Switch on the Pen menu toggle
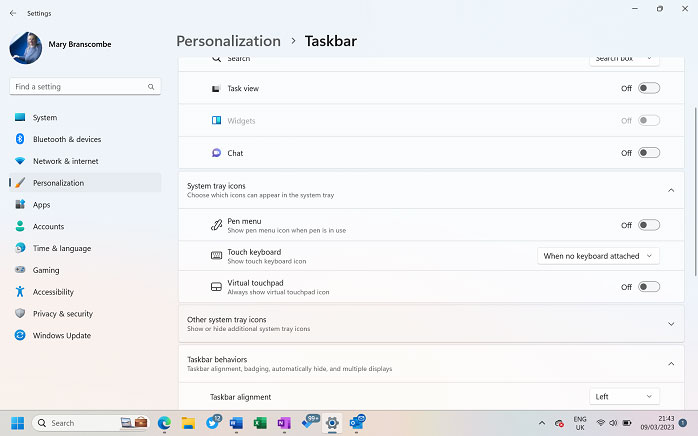Screen dimensions: 698x436 pyautogui.click(x=649, y=225)
